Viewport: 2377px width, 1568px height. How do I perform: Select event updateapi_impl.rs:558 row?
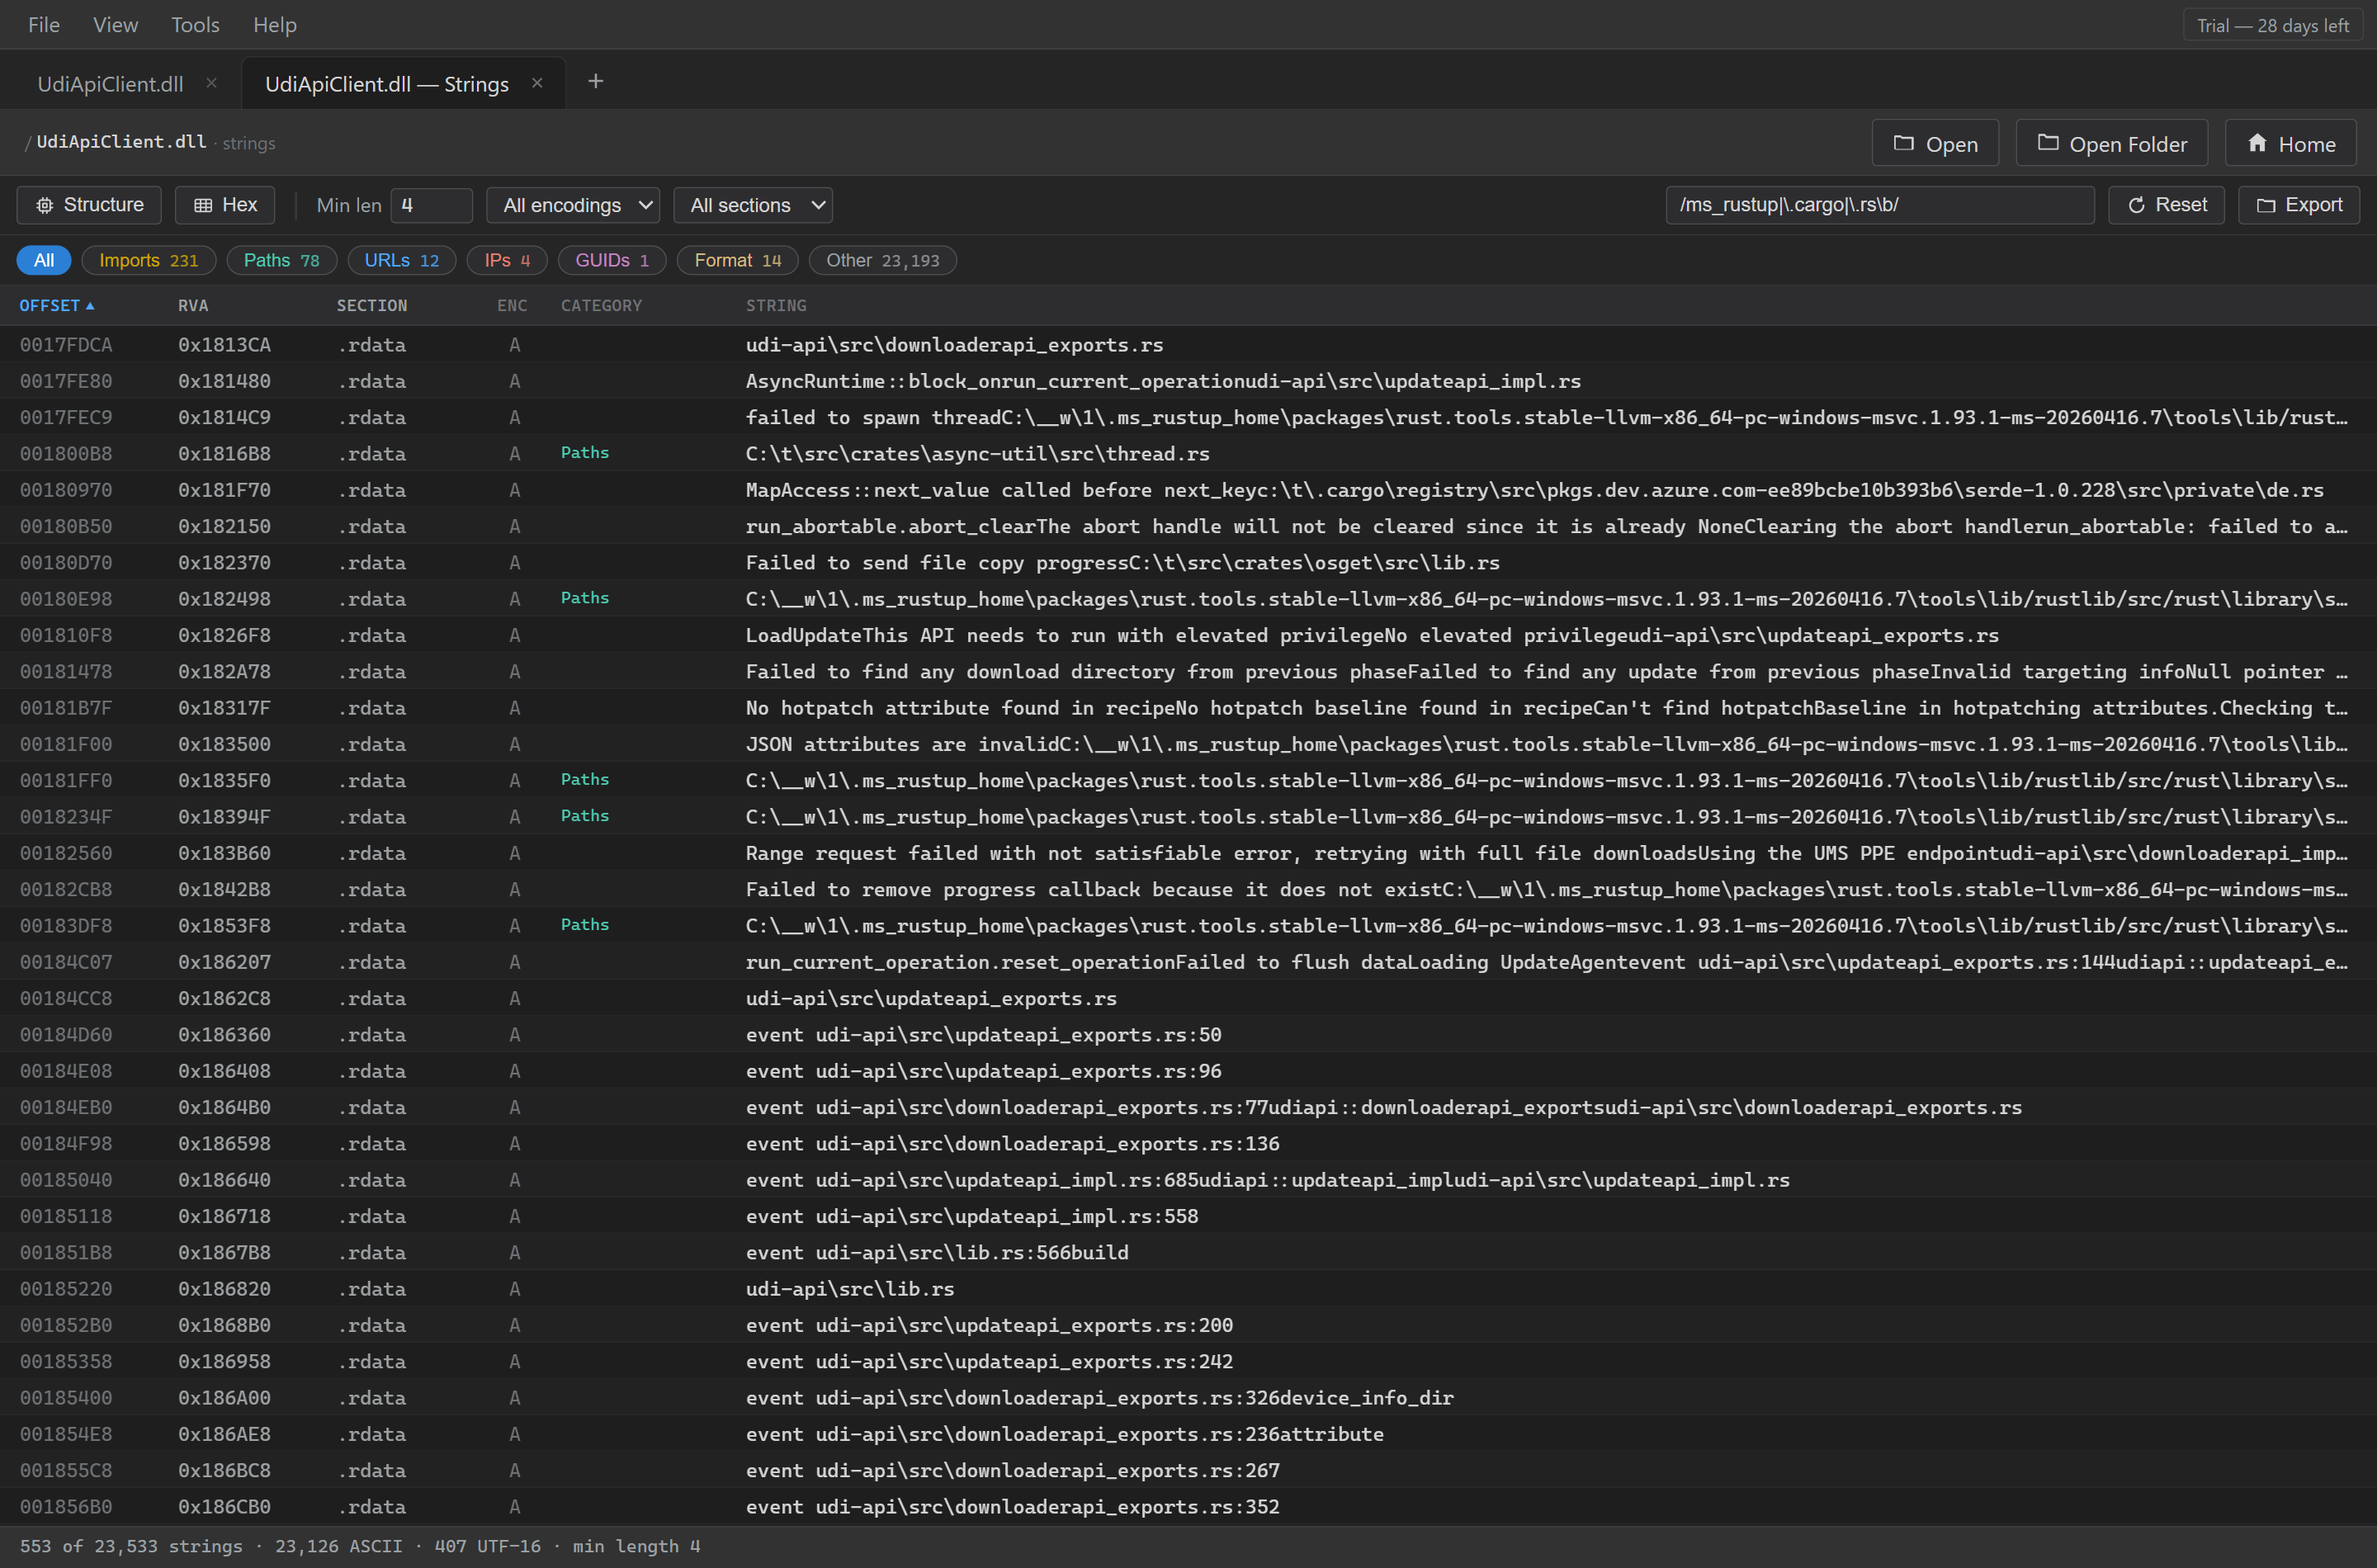pyautogui.click(x=1188, y=1217)
